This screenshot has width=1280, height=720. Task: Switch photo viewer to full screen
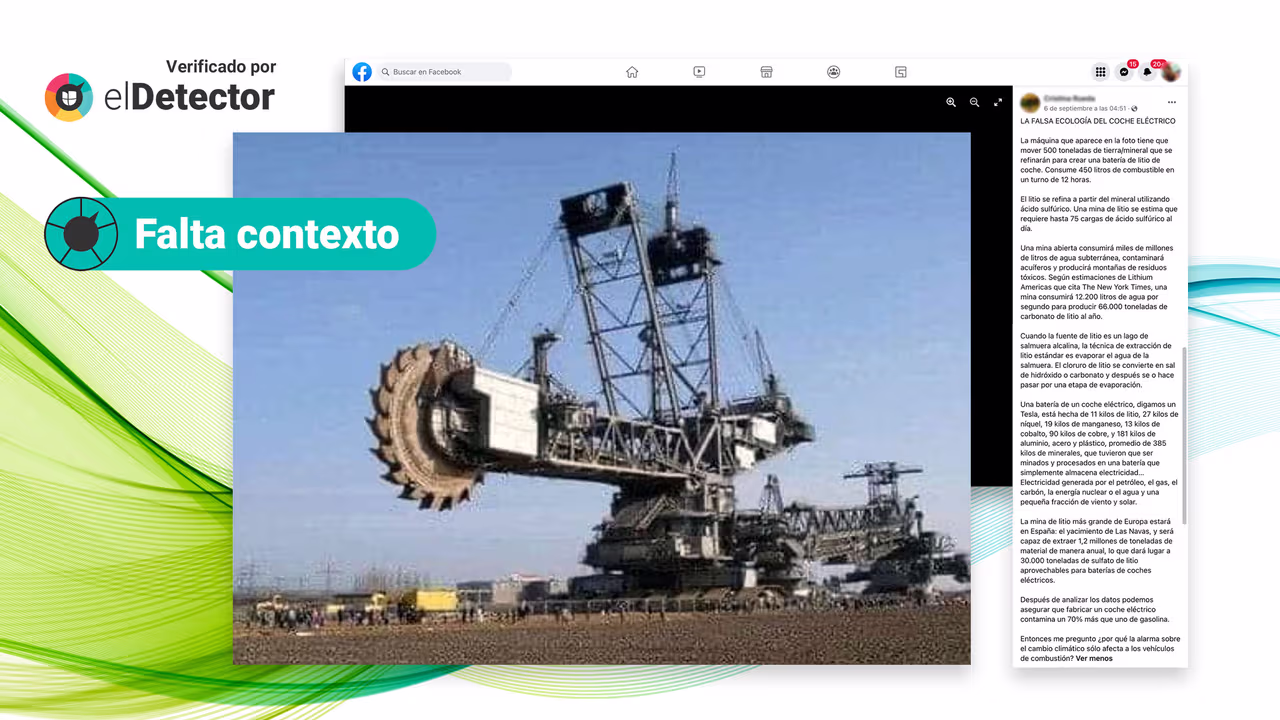pos(998,102)
